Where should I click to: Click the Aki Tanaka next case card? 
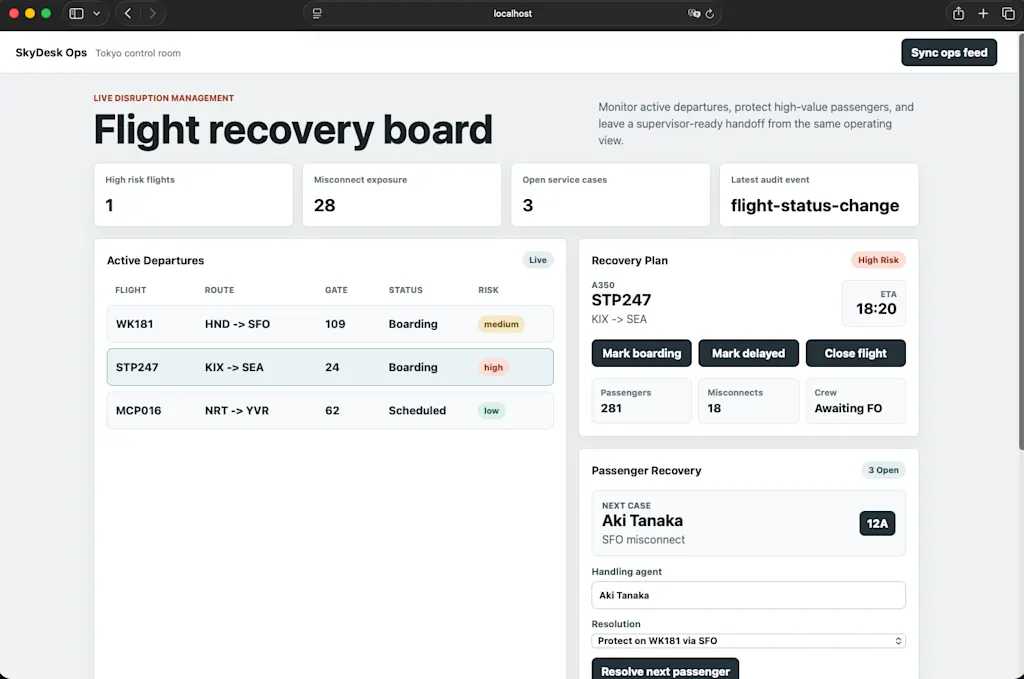pos(748,523)
